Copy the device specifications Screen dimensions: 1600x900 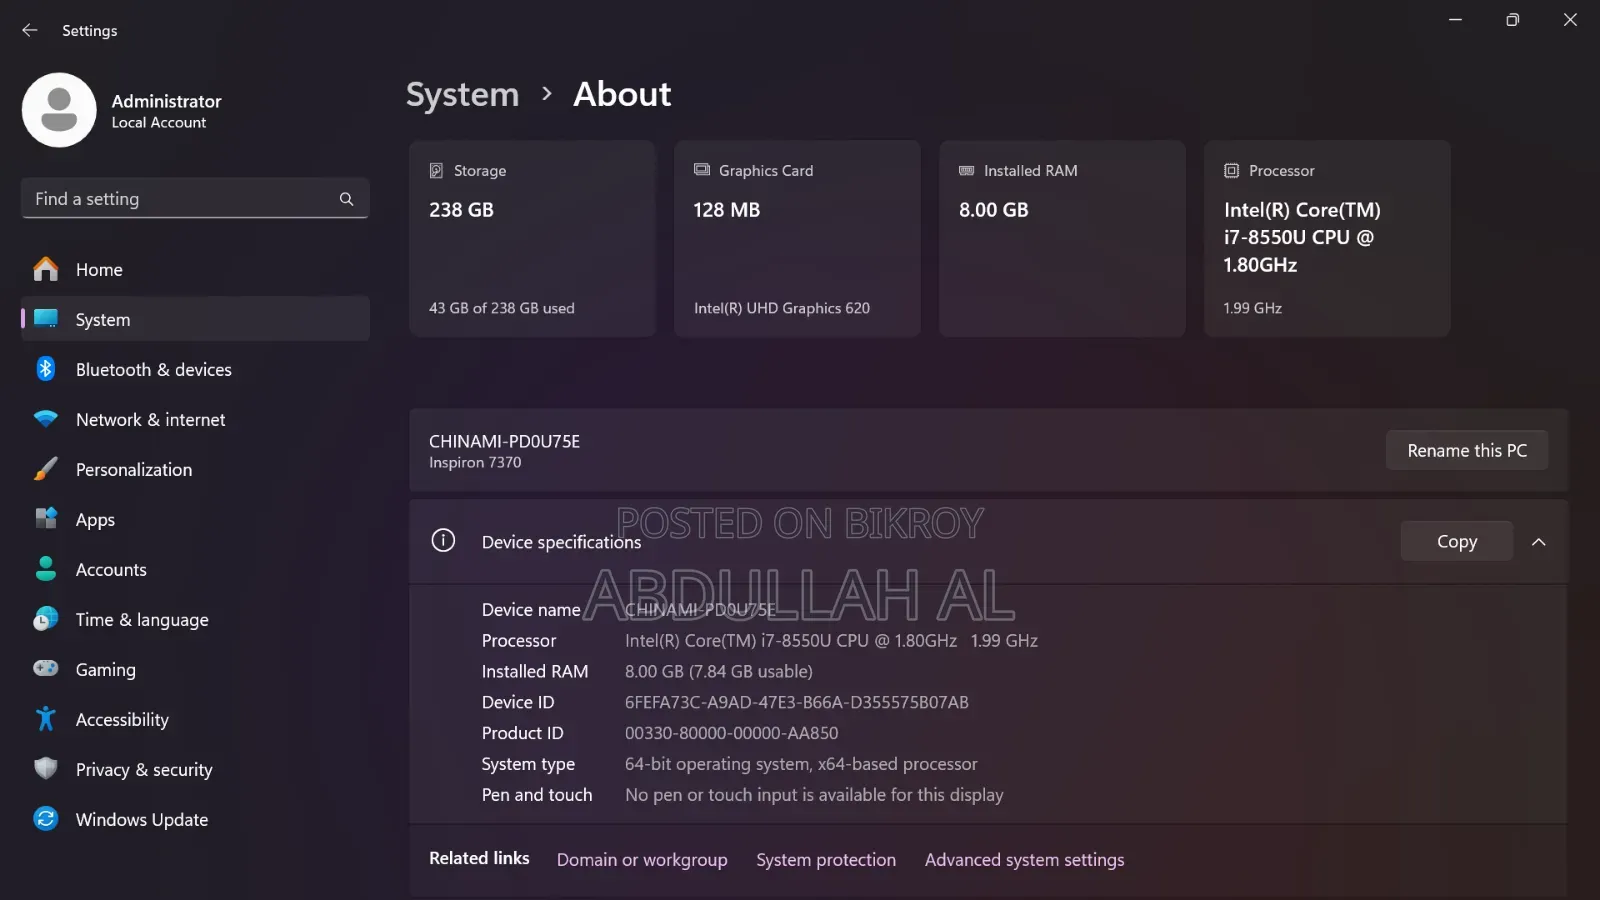coord(1456,541)
